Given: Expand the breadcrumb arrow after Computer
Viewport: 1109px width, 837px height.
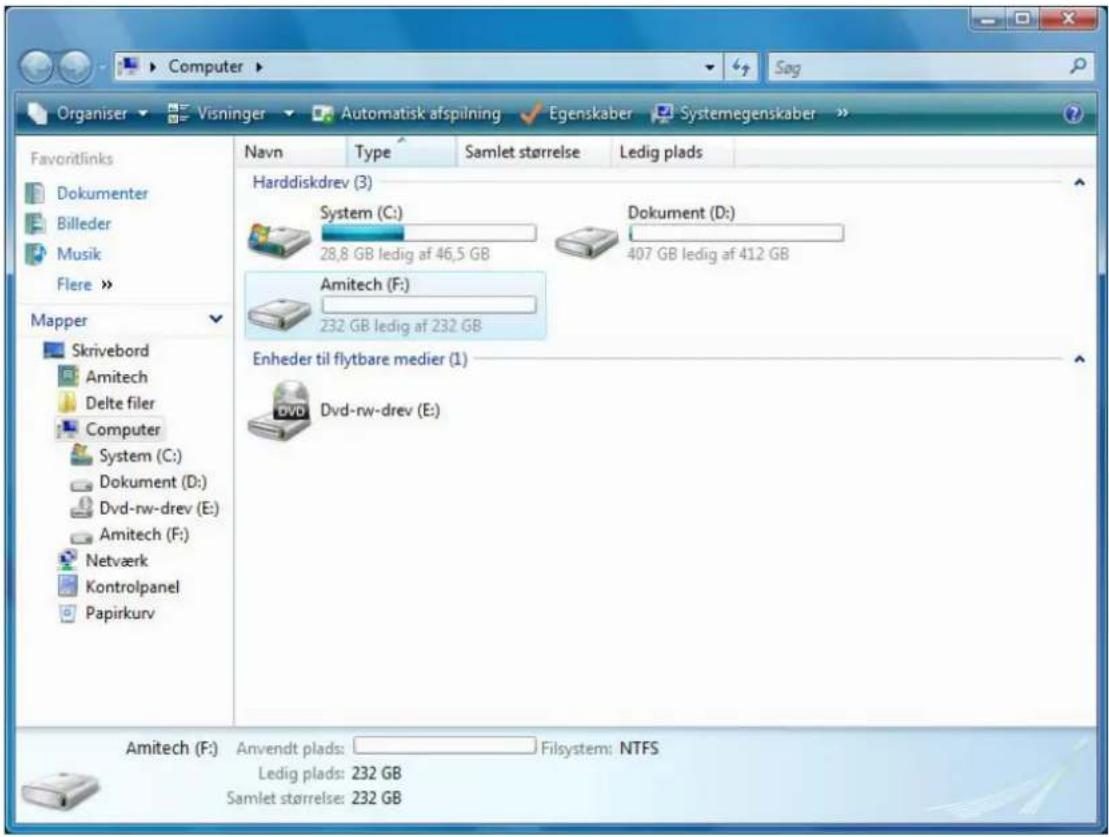Looking at the screenshot, I should coord(259,67).
